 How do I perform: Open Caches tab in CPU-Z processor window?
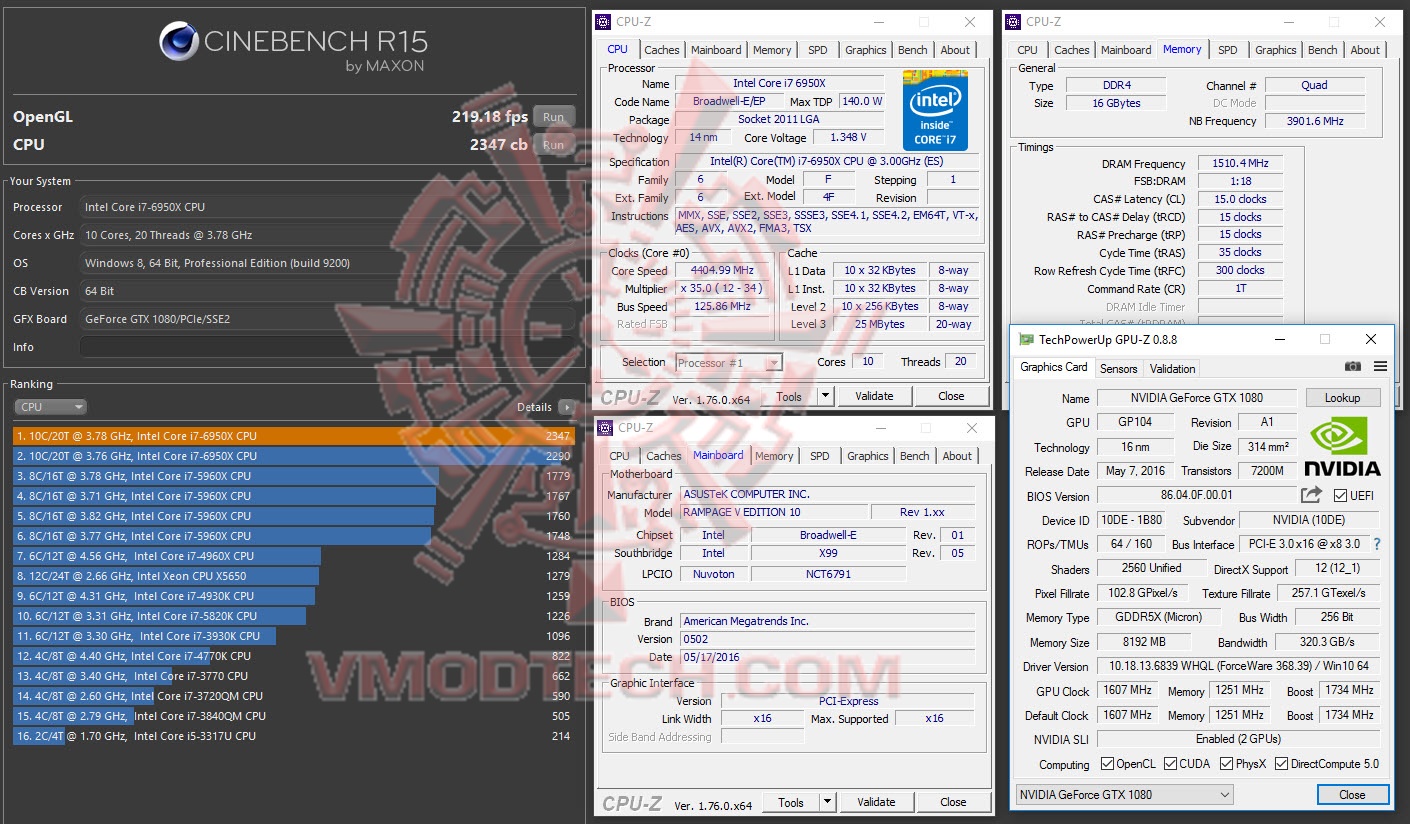click(662, 50)
